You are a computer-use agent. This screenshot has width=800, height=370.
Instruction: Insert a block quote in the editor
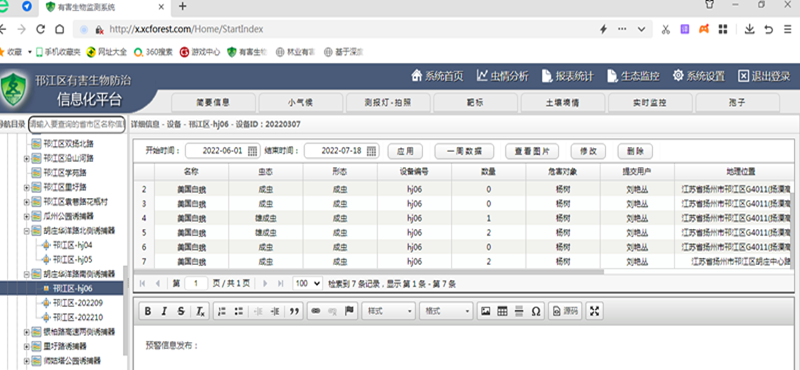[x=293, y=311]
